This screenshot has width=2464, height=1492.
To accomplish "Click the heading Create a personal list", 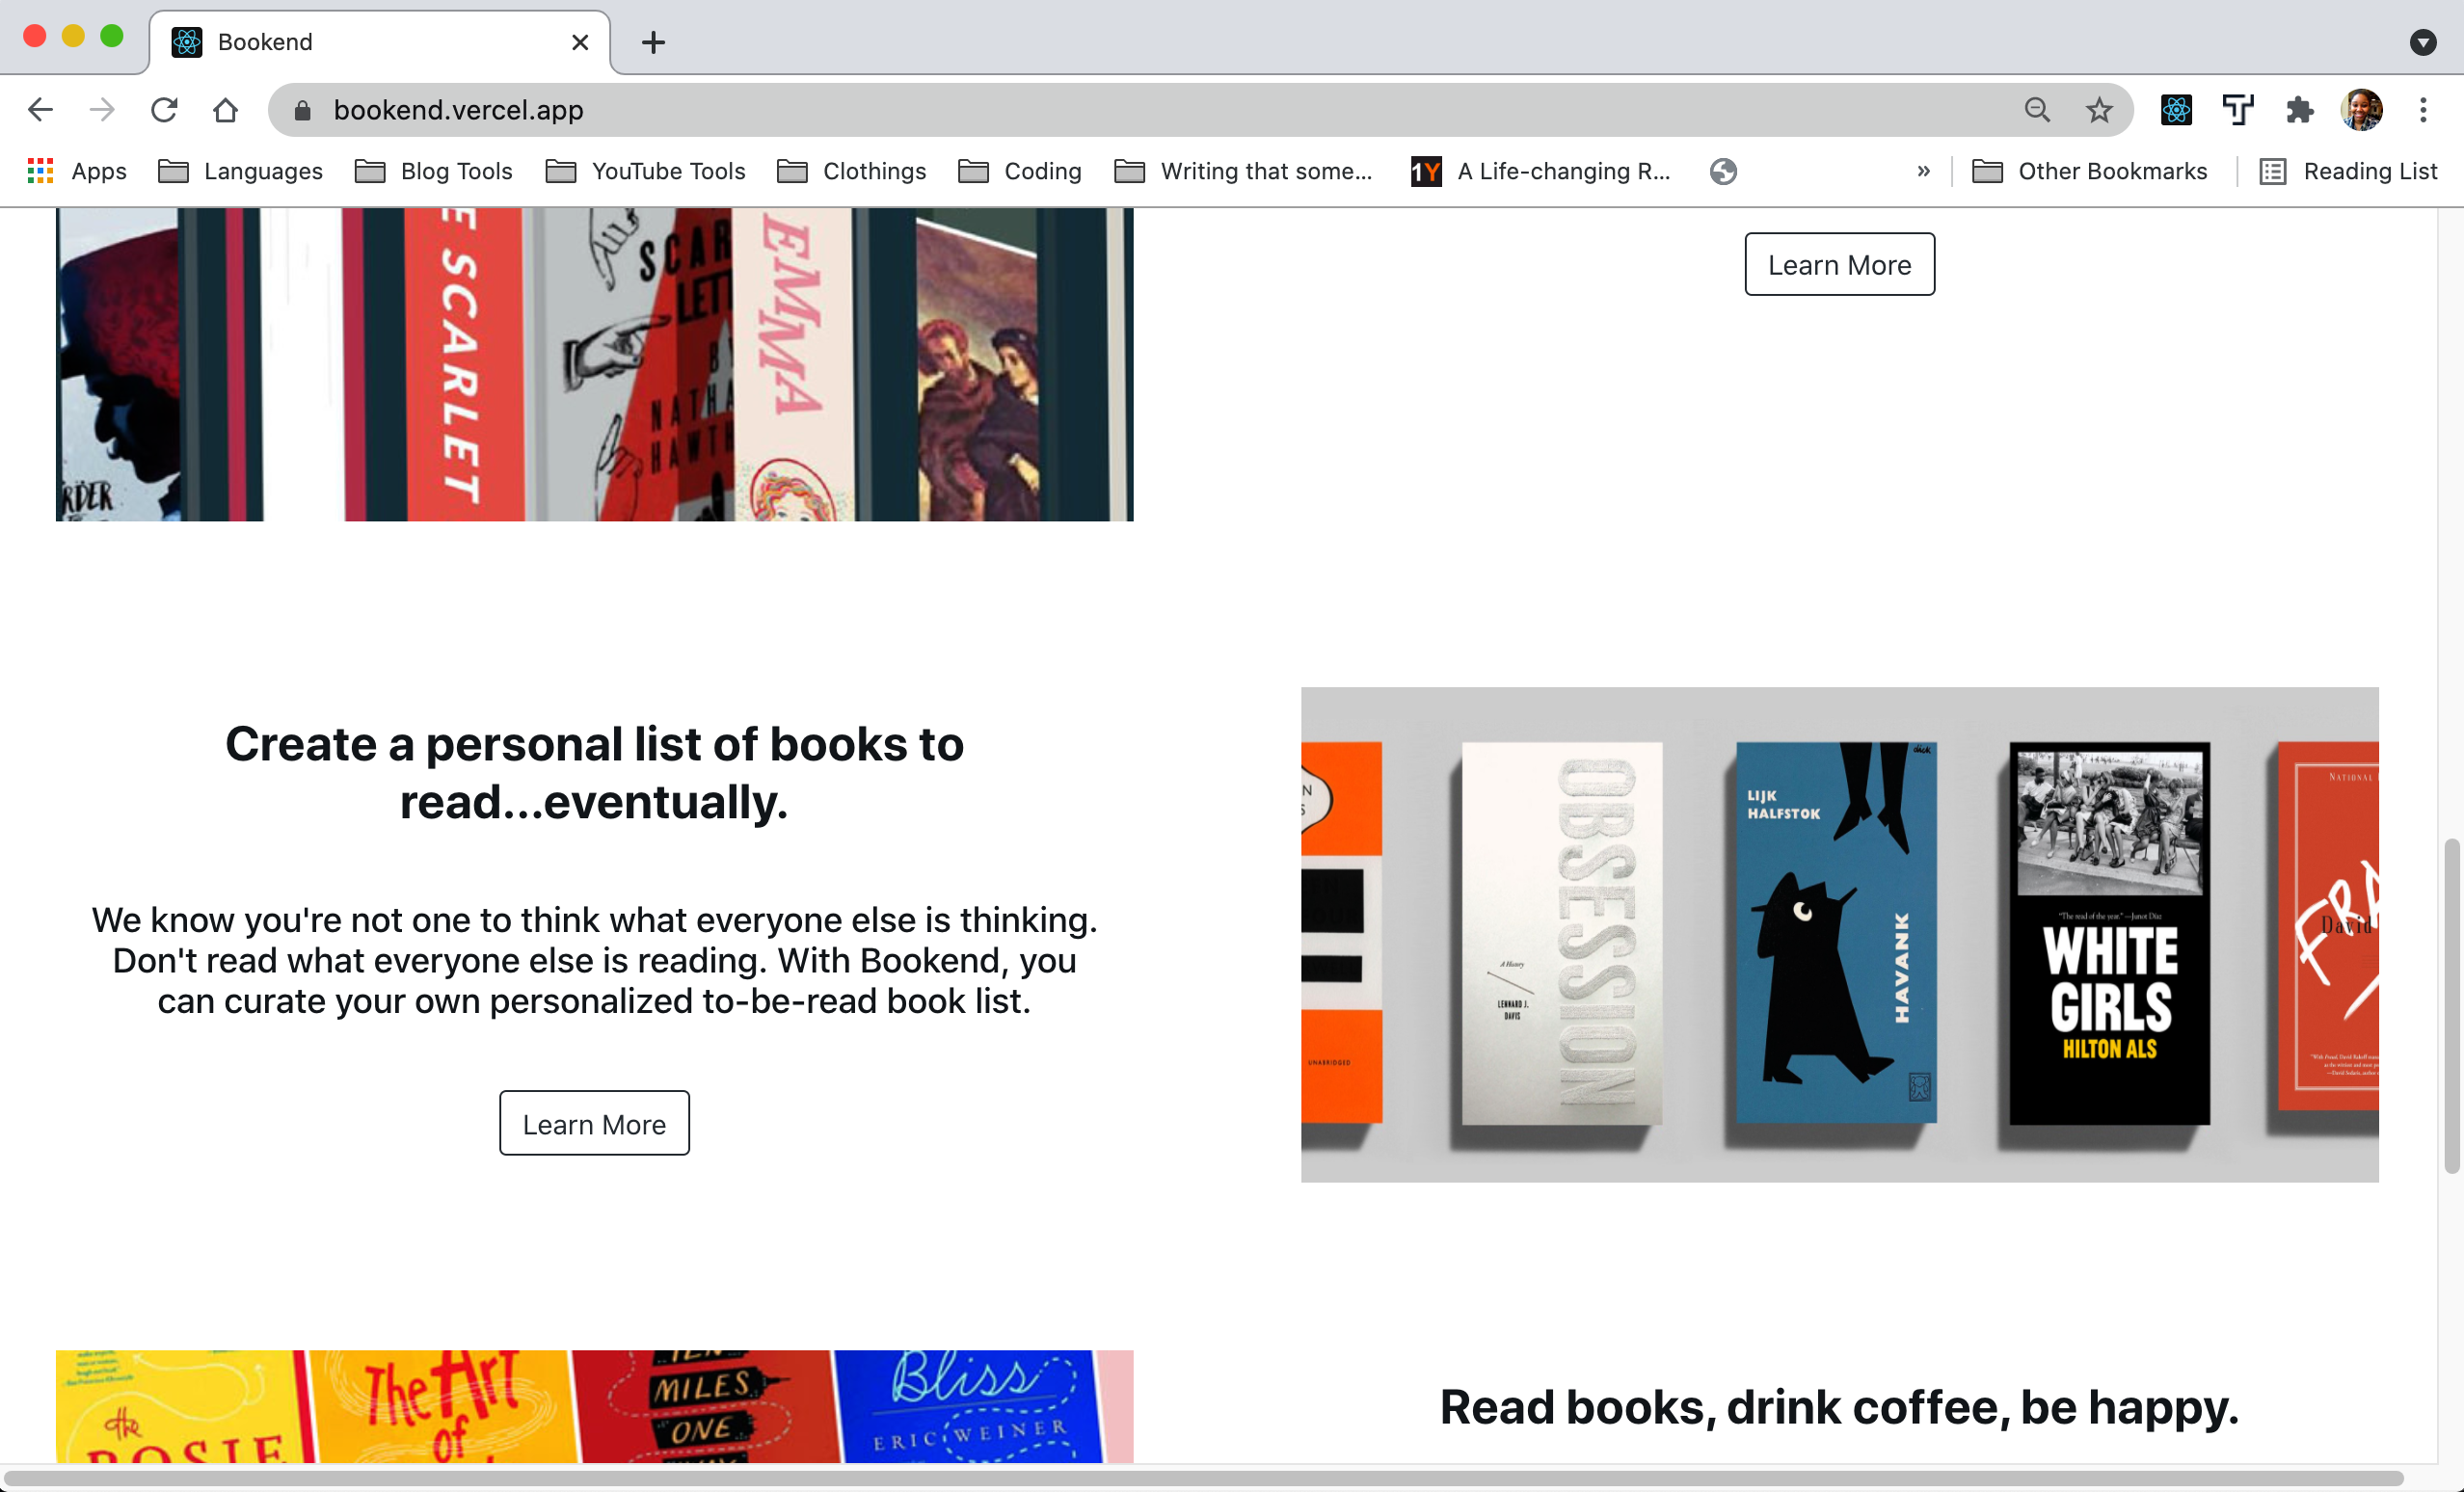I will [x=594, y=773].
